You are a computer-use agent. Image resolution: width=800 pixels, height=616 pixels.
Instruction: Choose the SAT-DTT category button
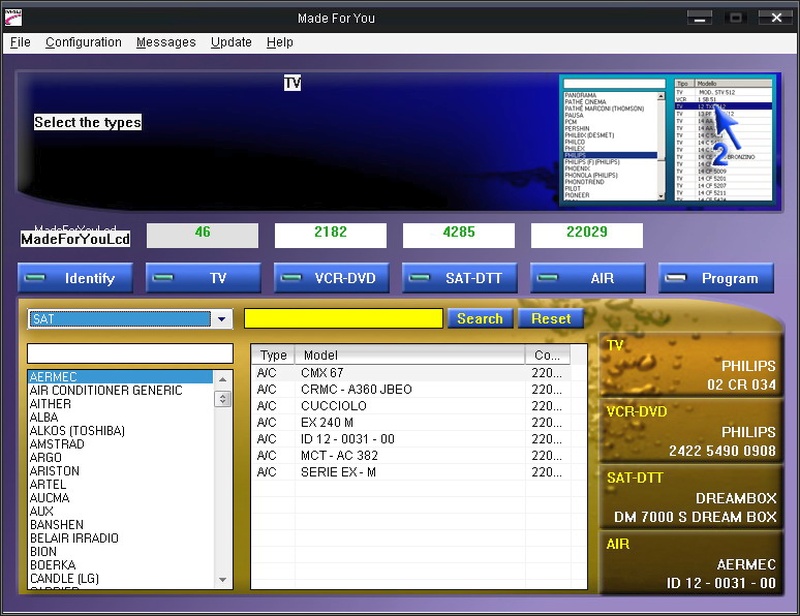459,278
